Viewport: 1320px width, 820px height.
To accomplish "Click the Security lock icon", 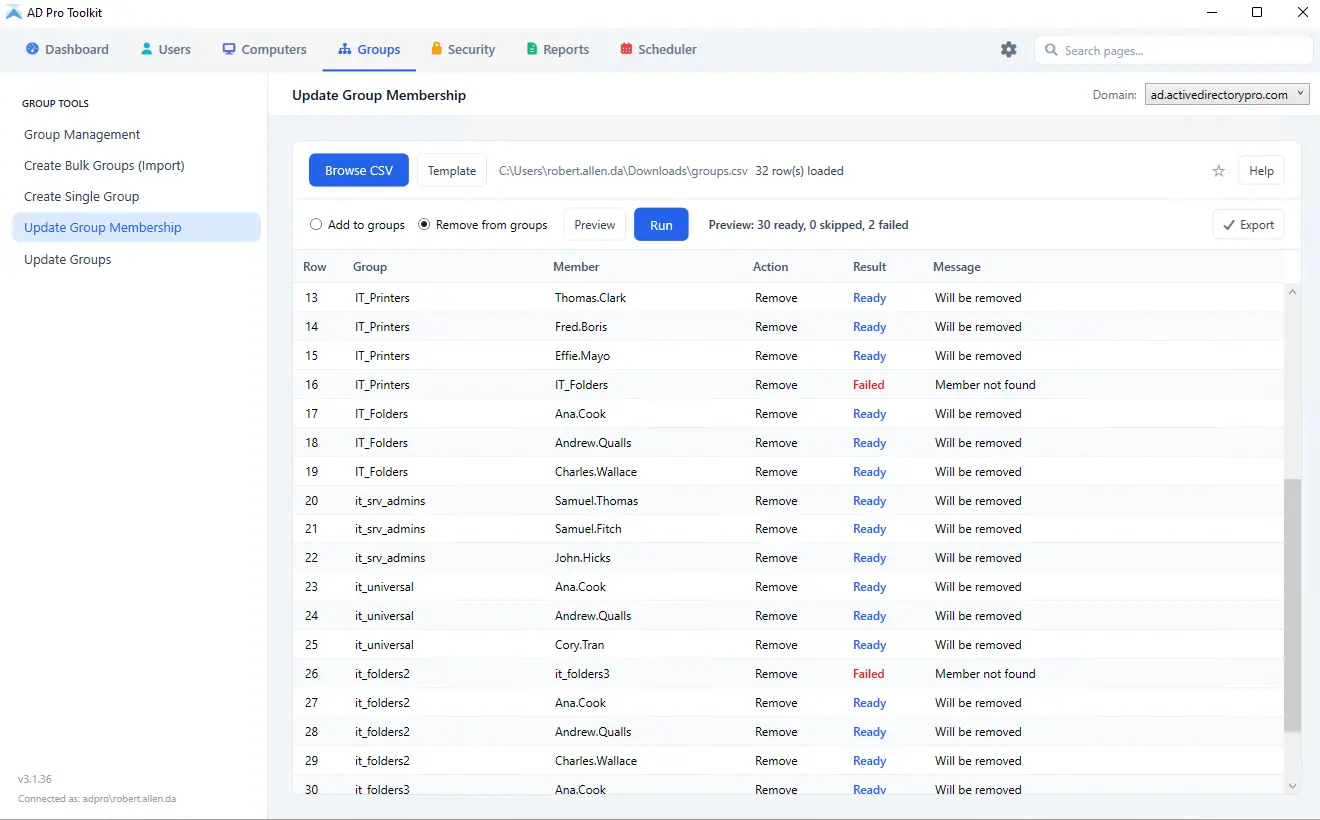I will pos(437,48).
